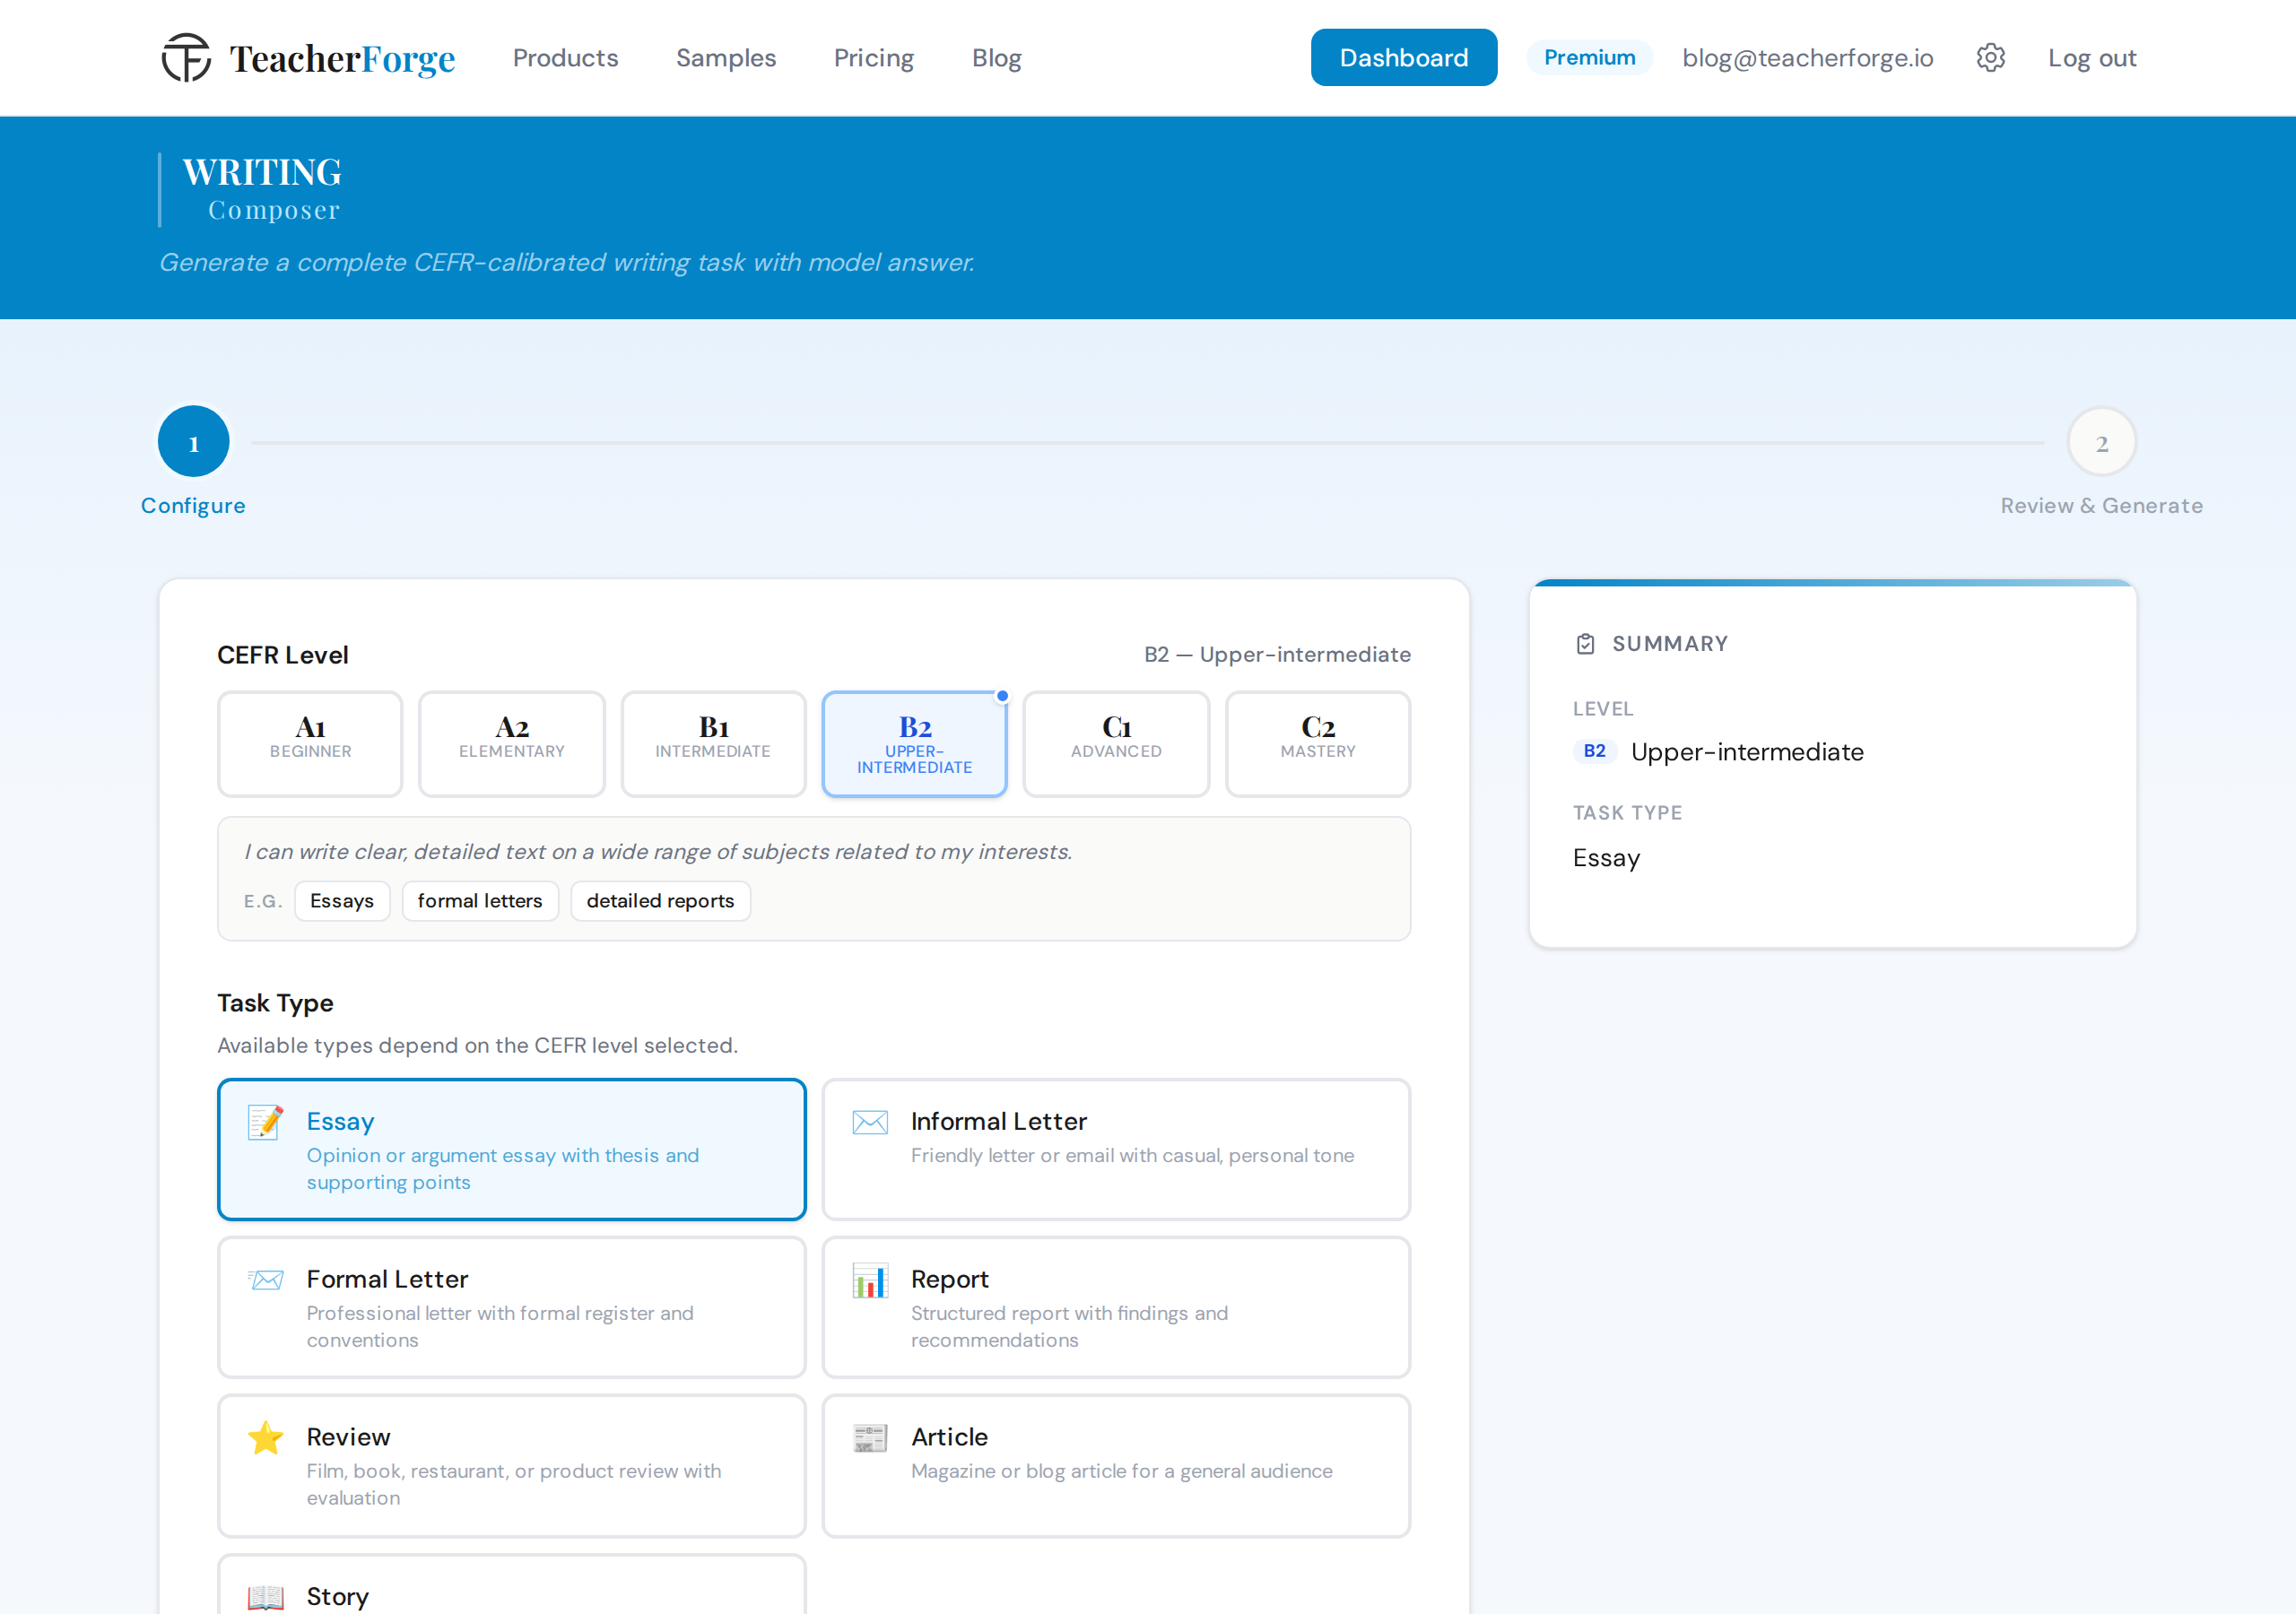Click 'Upper-intermediate' text in Summary
2296x1614 pixels.
click(1746, 752)
